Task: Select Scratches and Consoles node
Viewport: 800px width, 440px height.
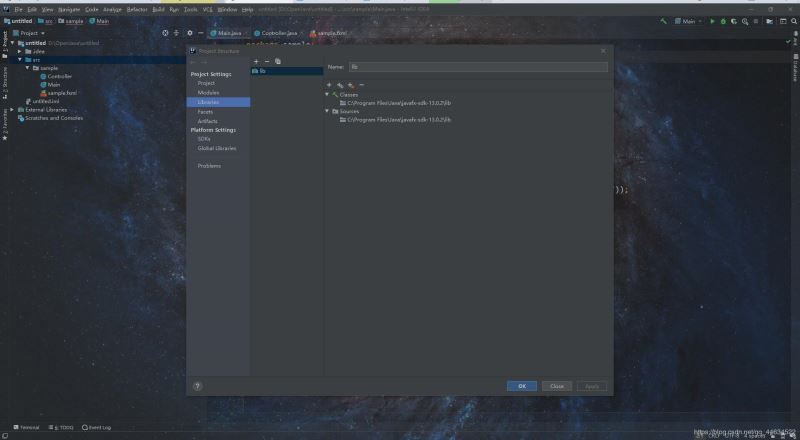Action: pos(50,118)
